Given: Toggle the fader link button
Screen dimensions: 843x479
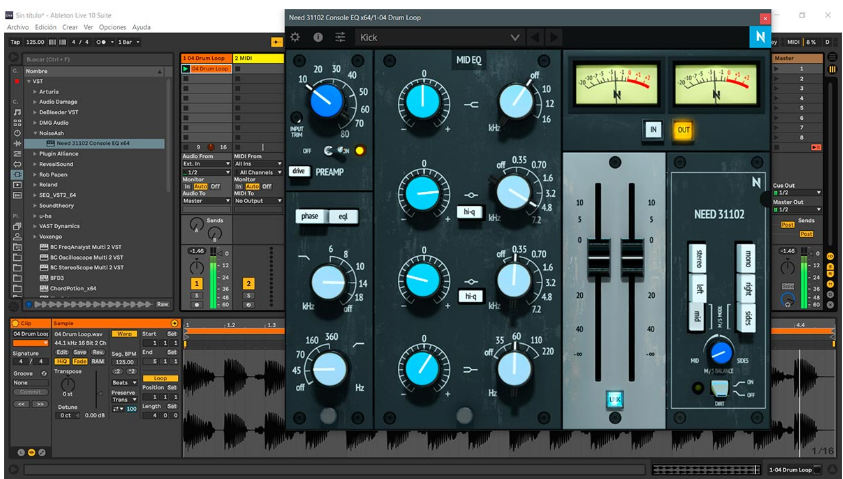Looking at the screenshot, I should pyautogui.click(x=615, y=398).
